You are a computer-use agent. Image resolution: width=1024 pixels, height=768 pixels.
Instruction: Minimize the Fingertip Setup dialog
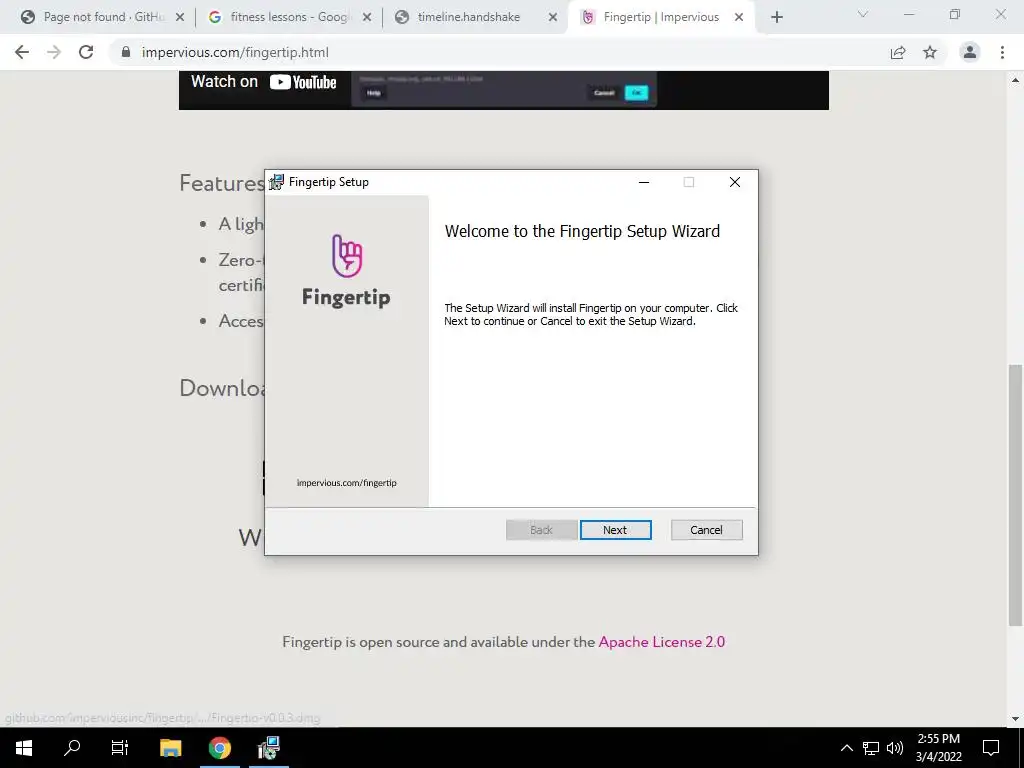point(644,182)
